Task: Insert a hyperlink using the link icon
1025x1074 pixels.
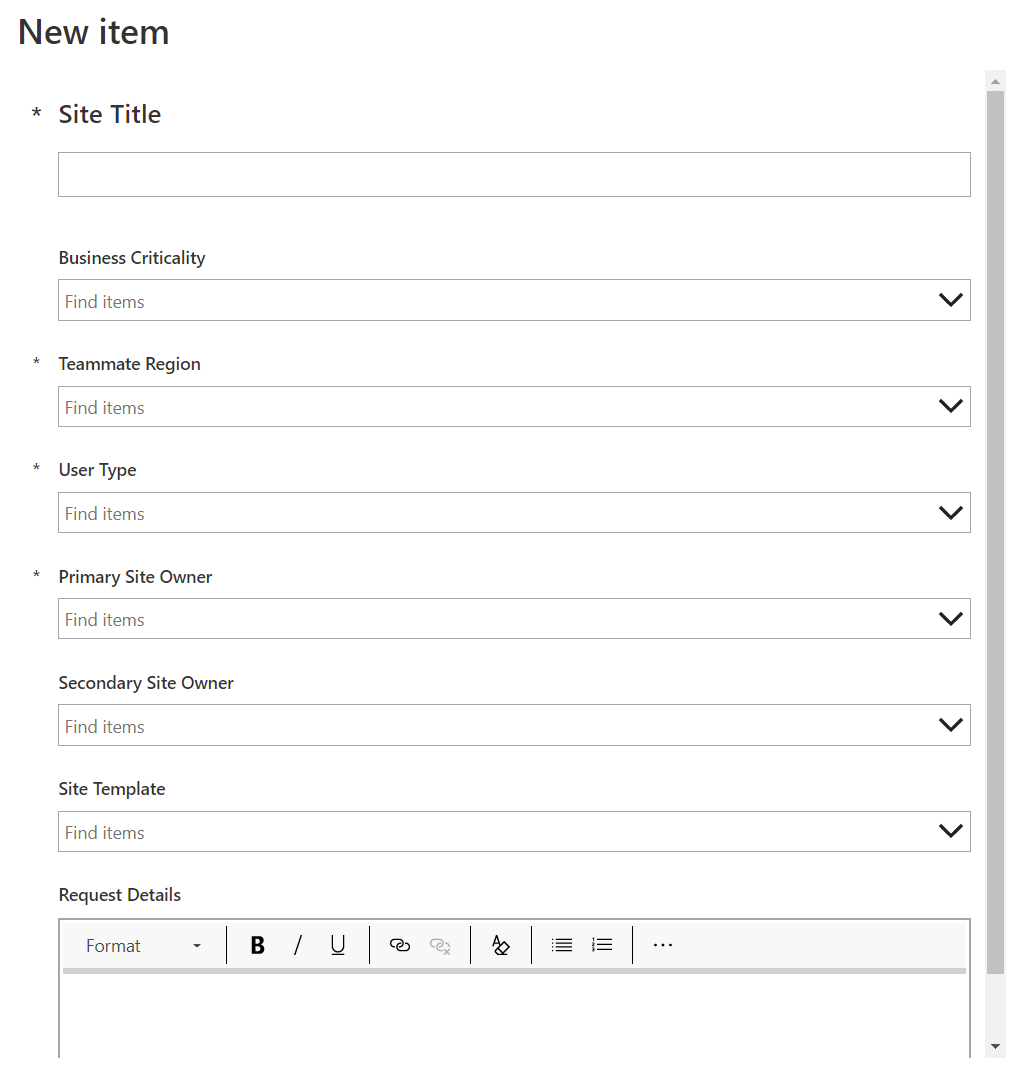Action: [399, 944]
